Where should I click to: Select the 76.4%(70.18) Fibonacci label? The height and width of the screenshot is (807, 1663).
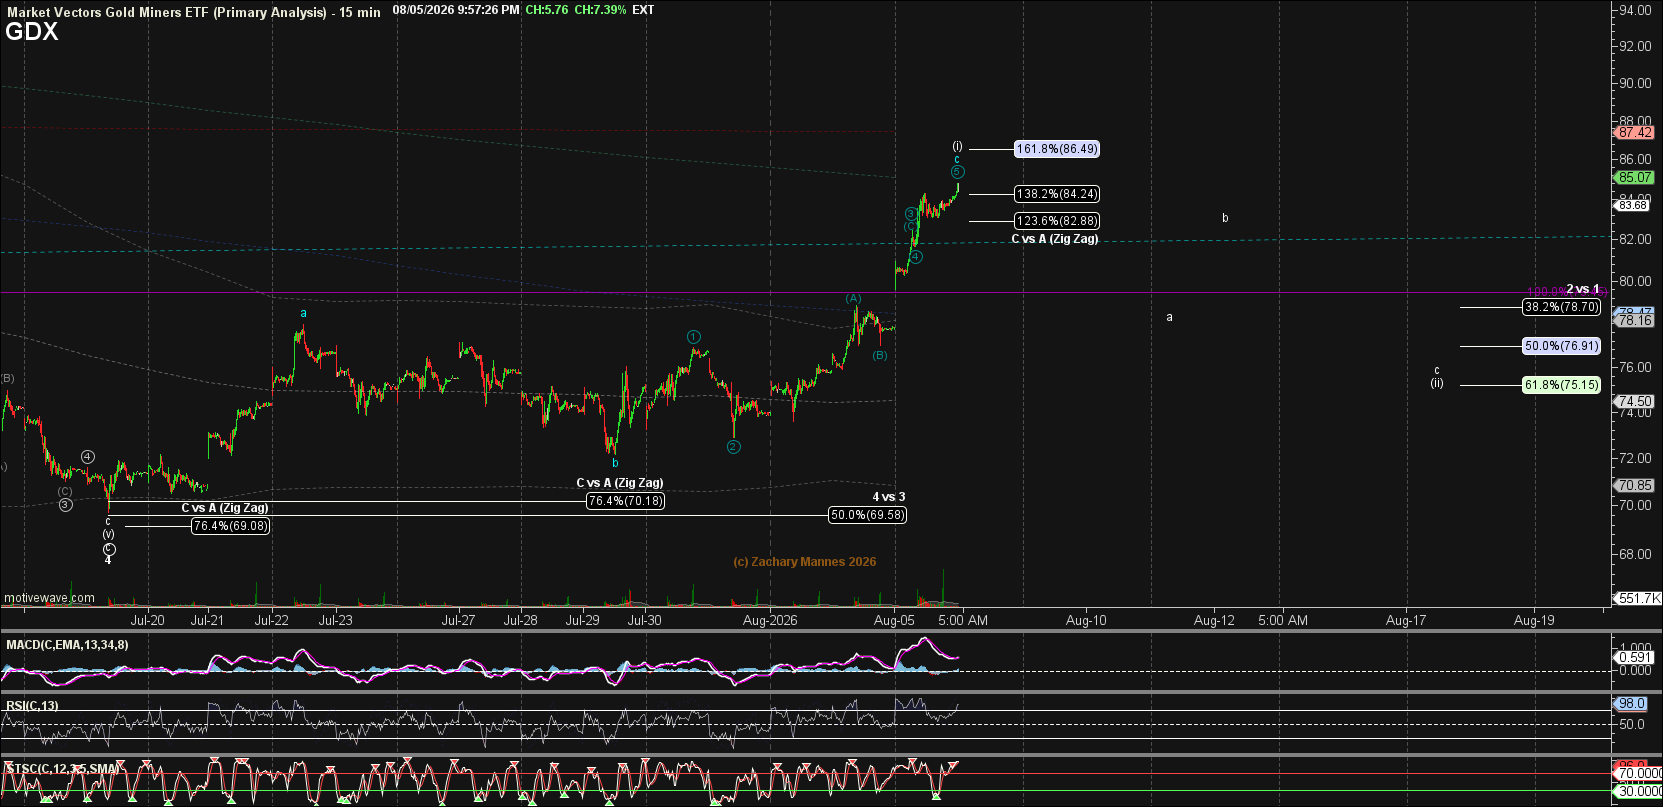pyautogui.click(x=625, y=501)
